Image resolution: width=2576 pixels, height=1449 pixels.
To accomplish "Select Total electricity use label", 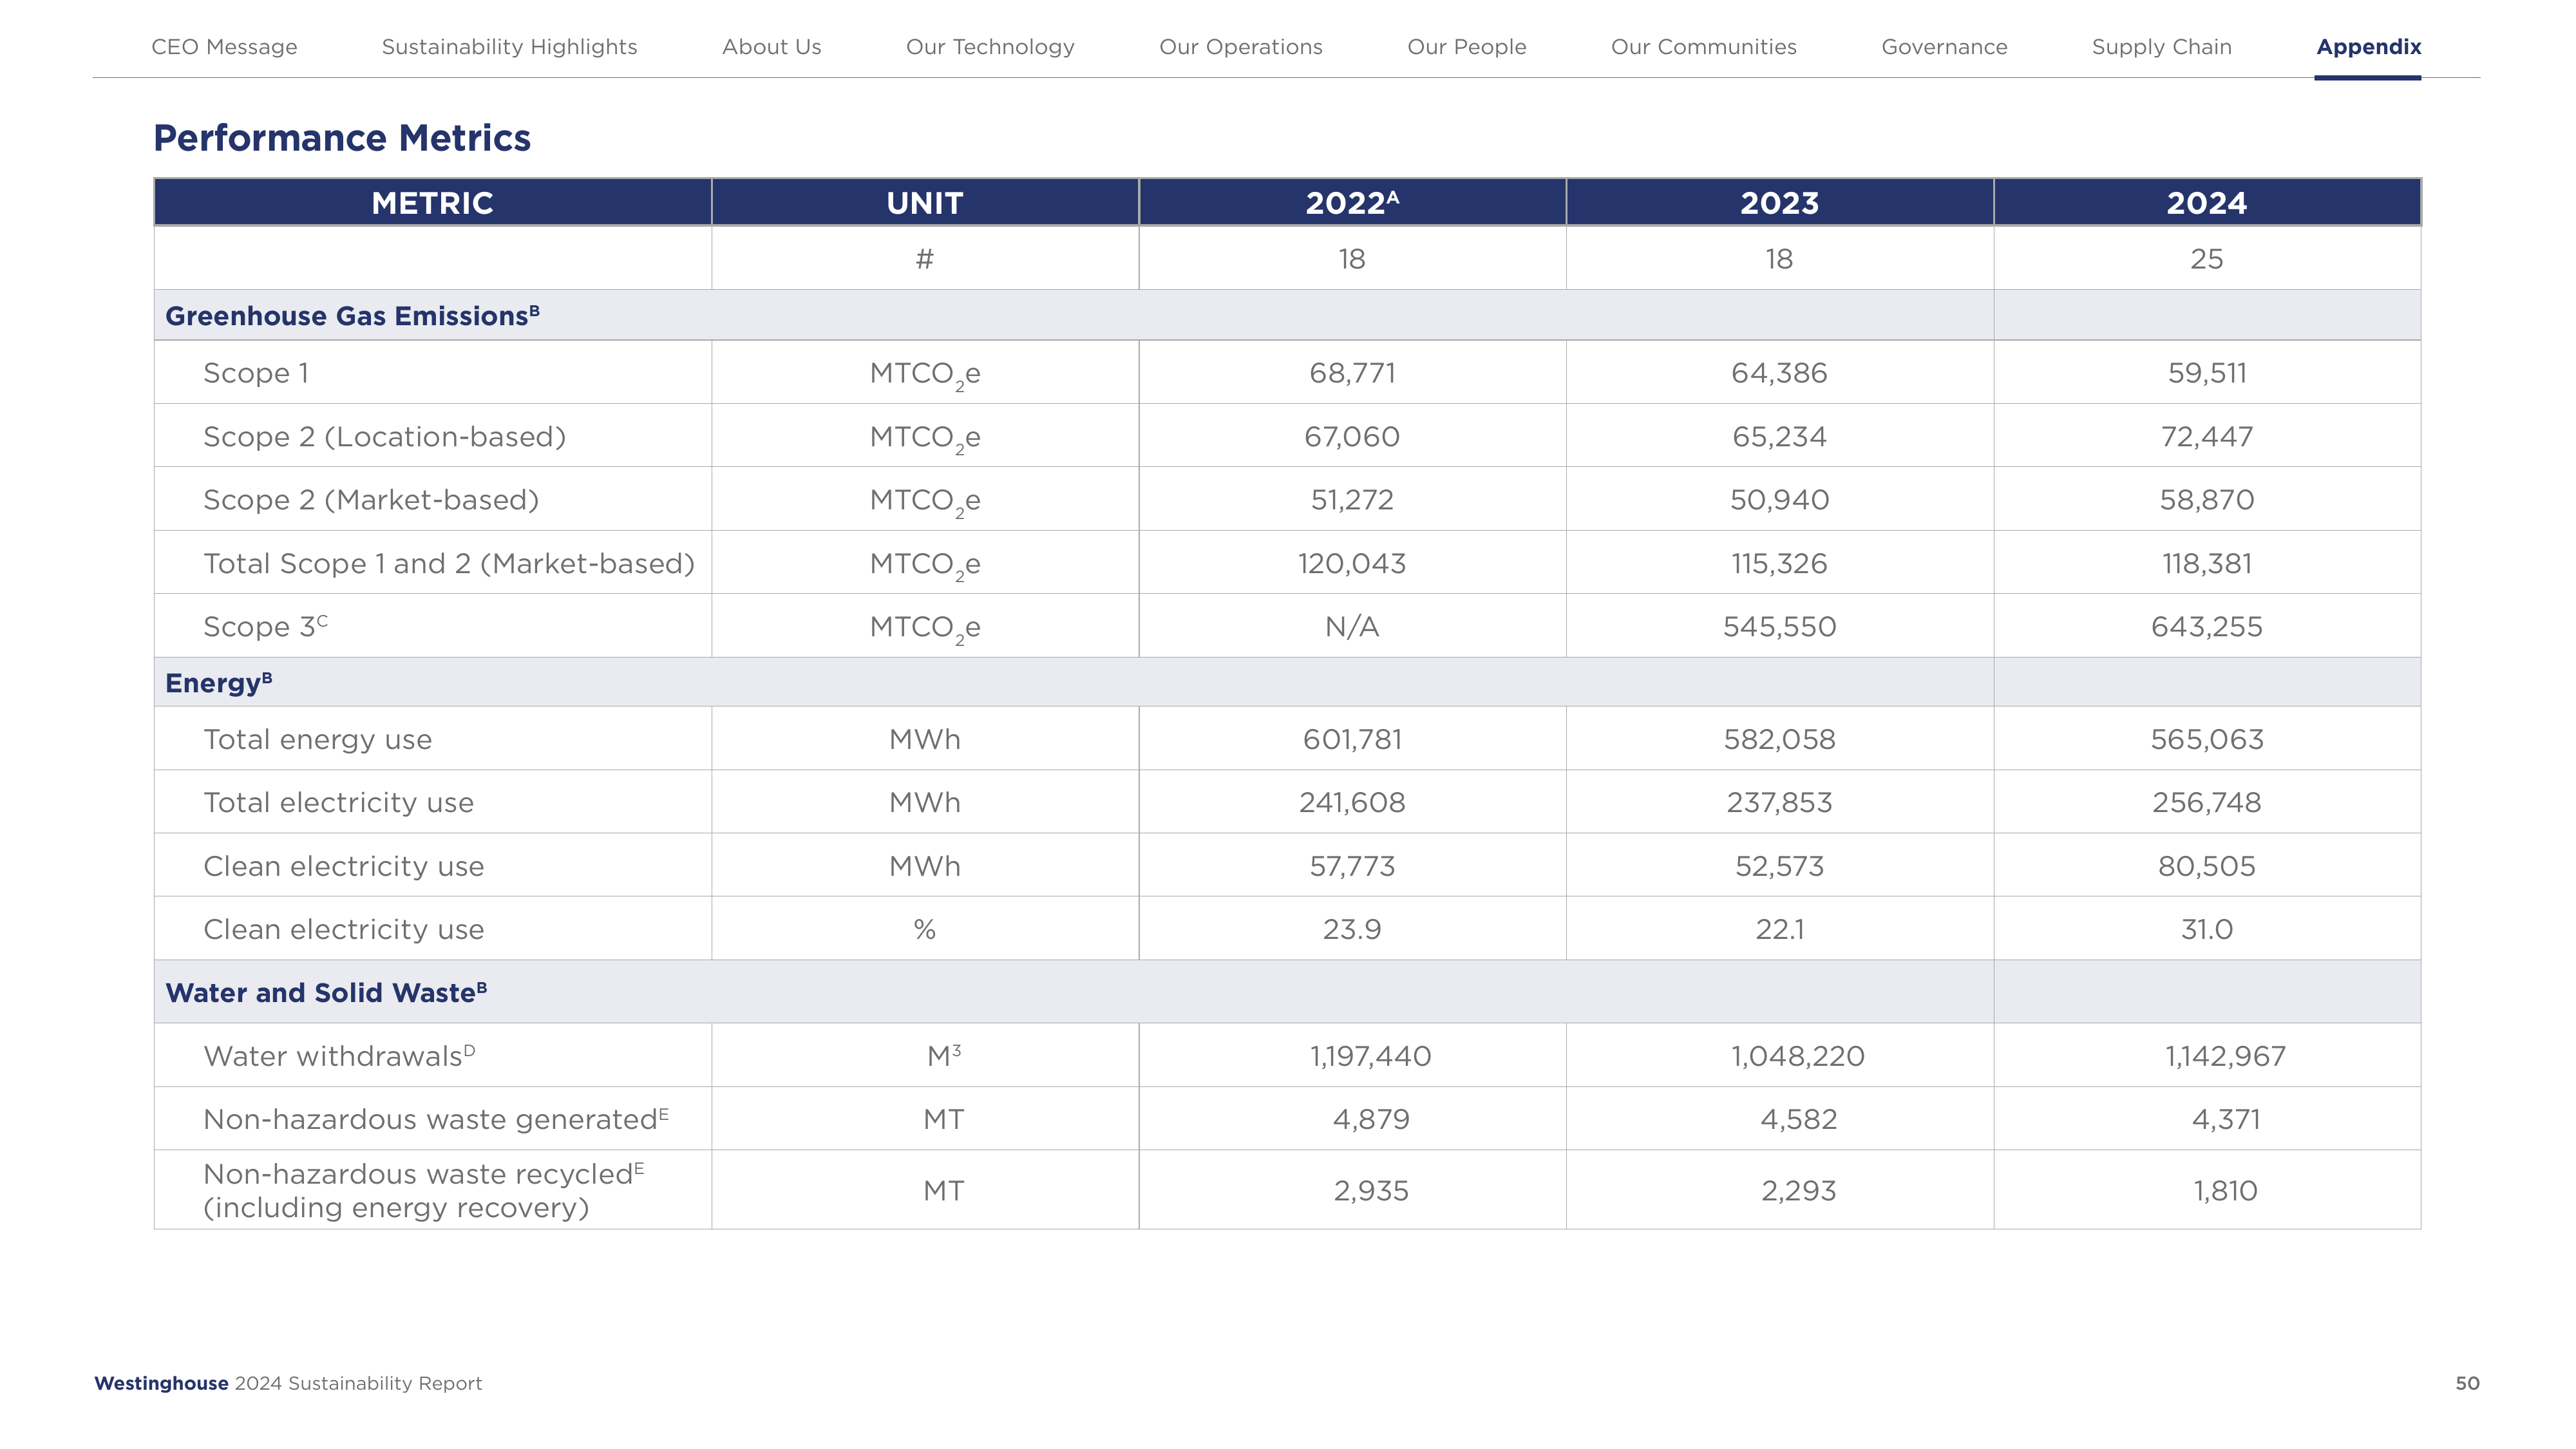I will pos(338,803).
